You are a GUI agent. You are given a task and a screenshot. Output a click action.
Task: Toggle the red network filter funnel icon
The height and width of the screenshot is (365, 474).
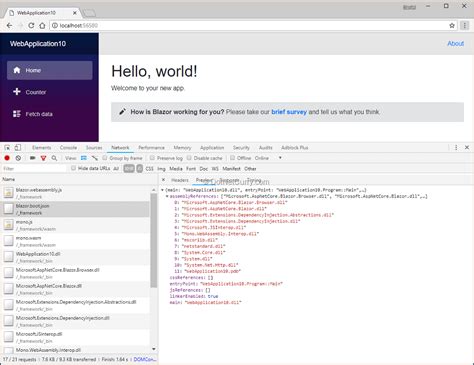(43, 158)
